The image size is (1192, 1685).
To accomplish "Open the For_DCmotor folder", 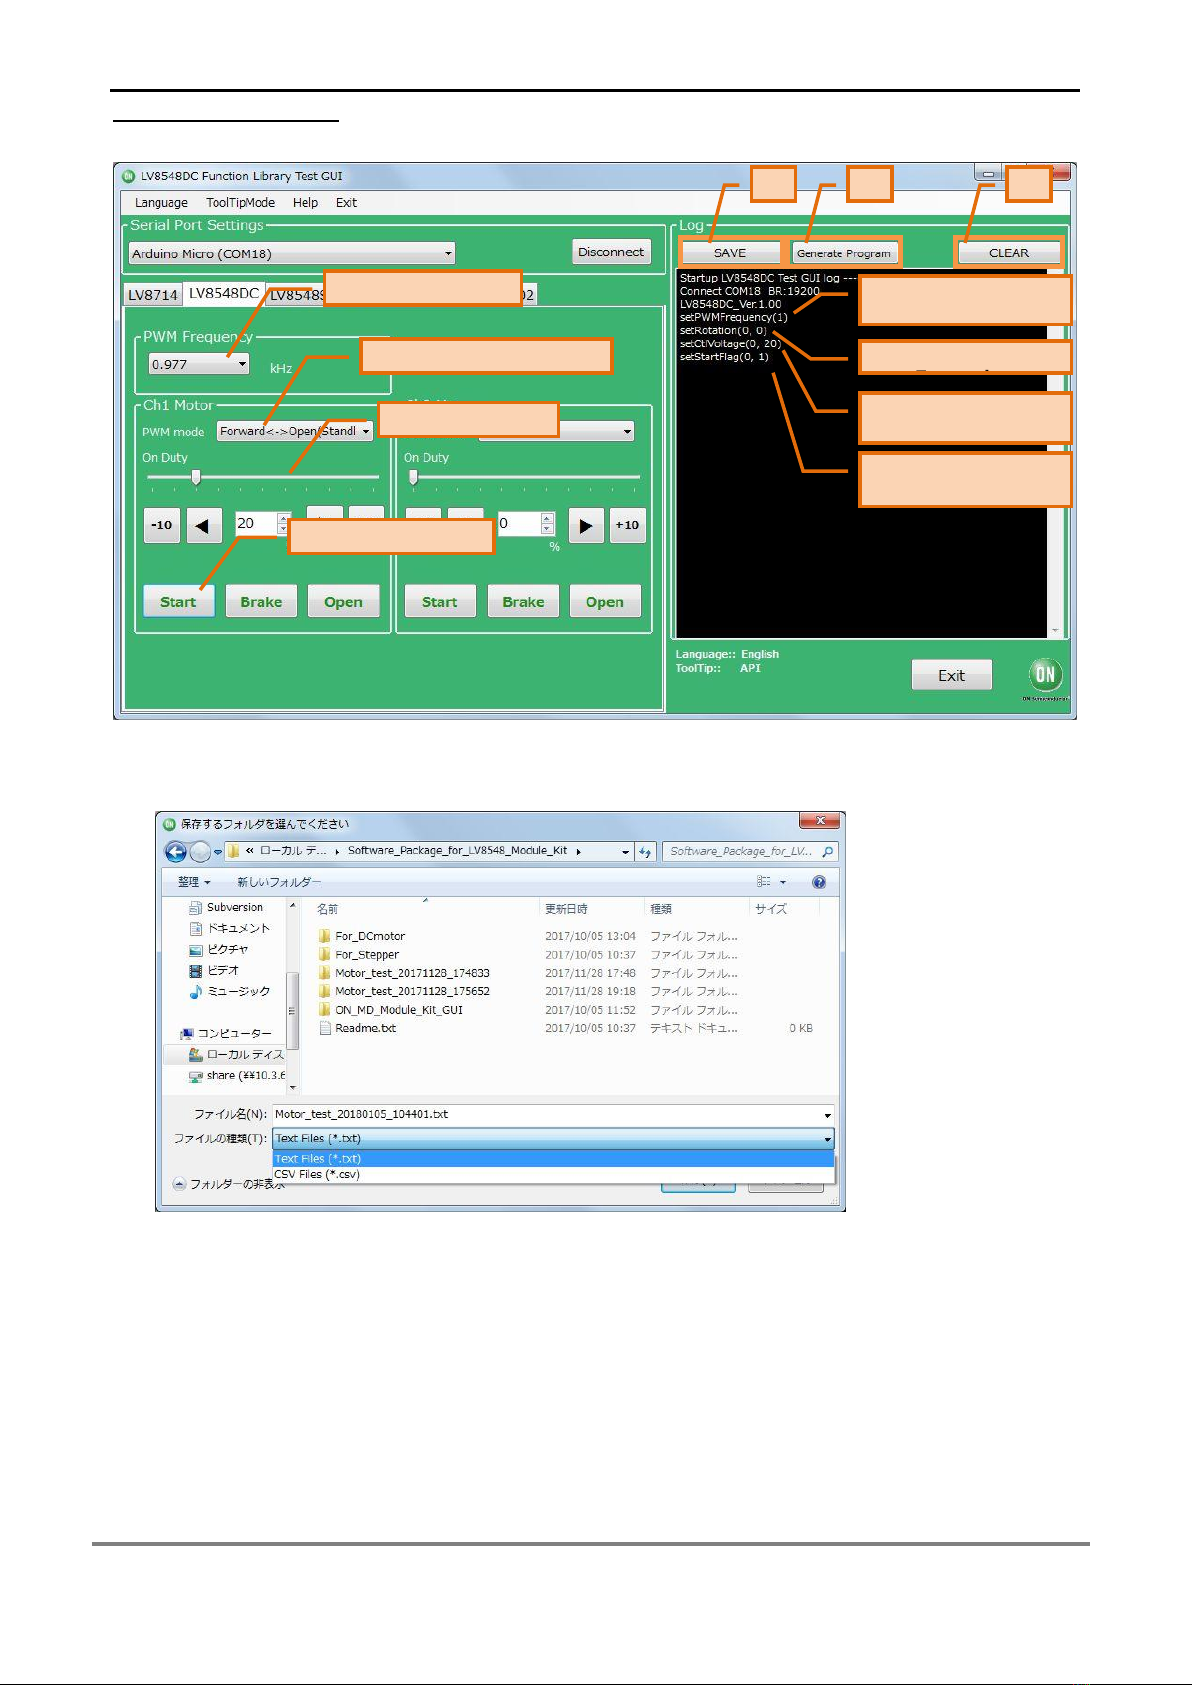I will point(369,936).
